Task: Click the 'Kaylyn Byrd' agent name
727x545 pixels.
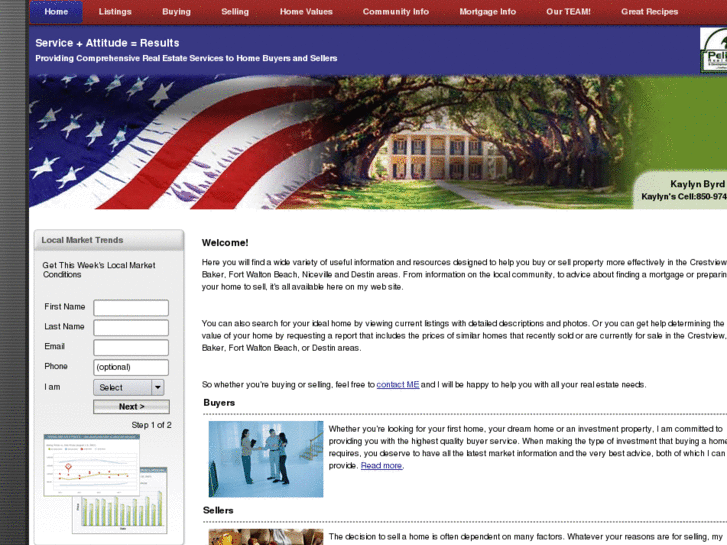Action: click(698, 184)
